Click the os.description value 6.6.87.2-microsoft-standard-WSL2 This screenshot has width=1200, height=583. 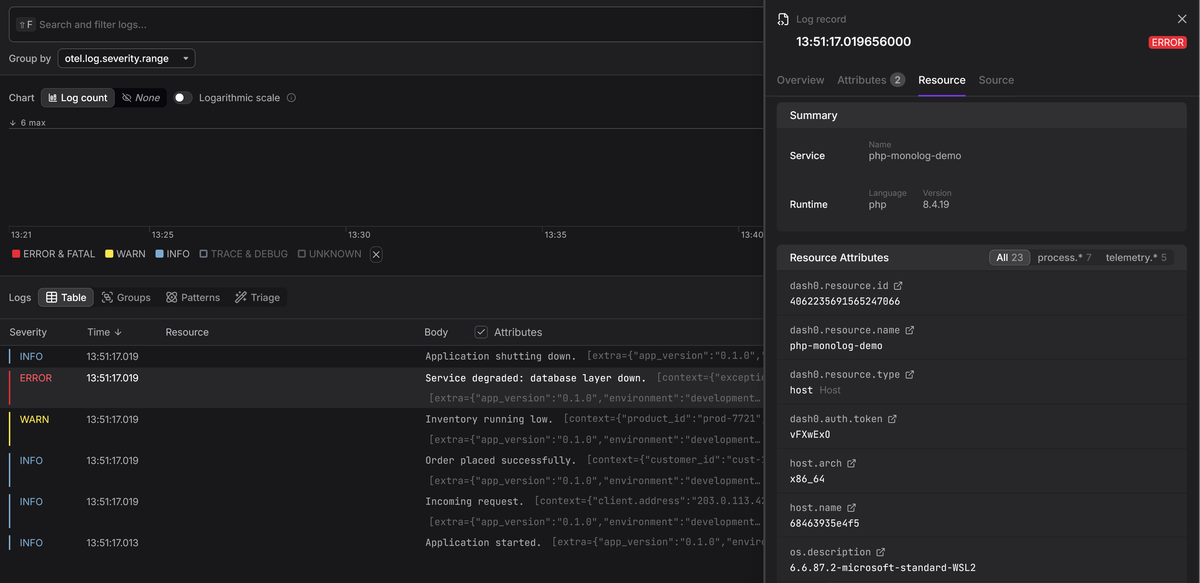(x=883, y=567)
